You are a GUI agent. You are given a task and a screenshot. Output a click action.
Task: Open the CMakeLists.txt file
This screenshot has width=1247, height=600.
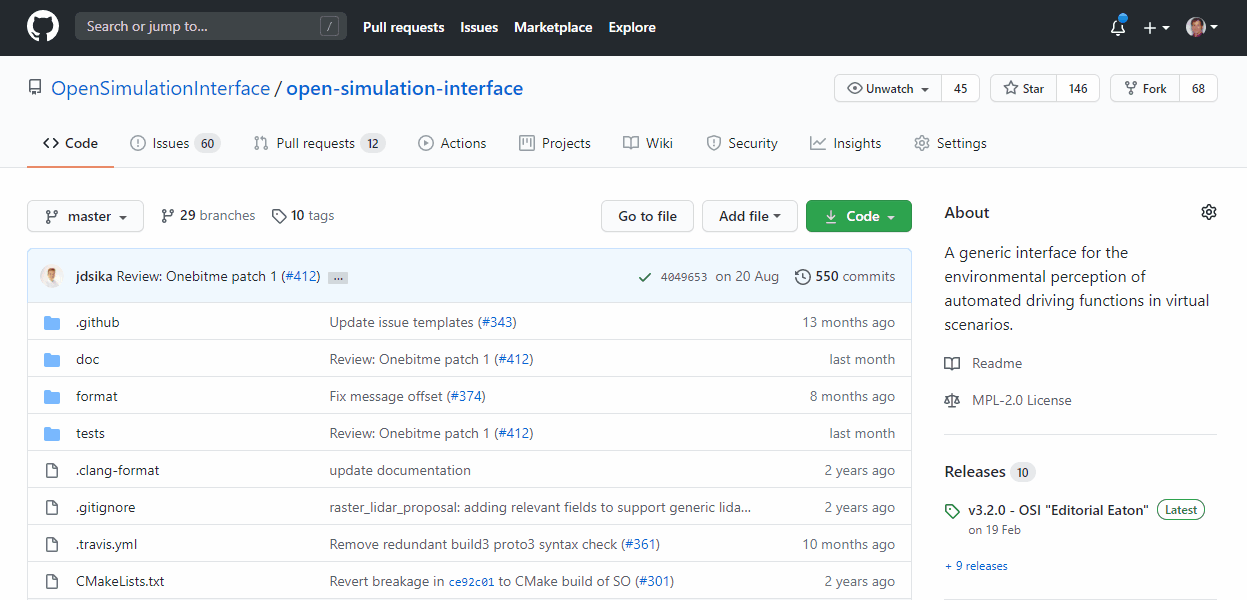120,582
